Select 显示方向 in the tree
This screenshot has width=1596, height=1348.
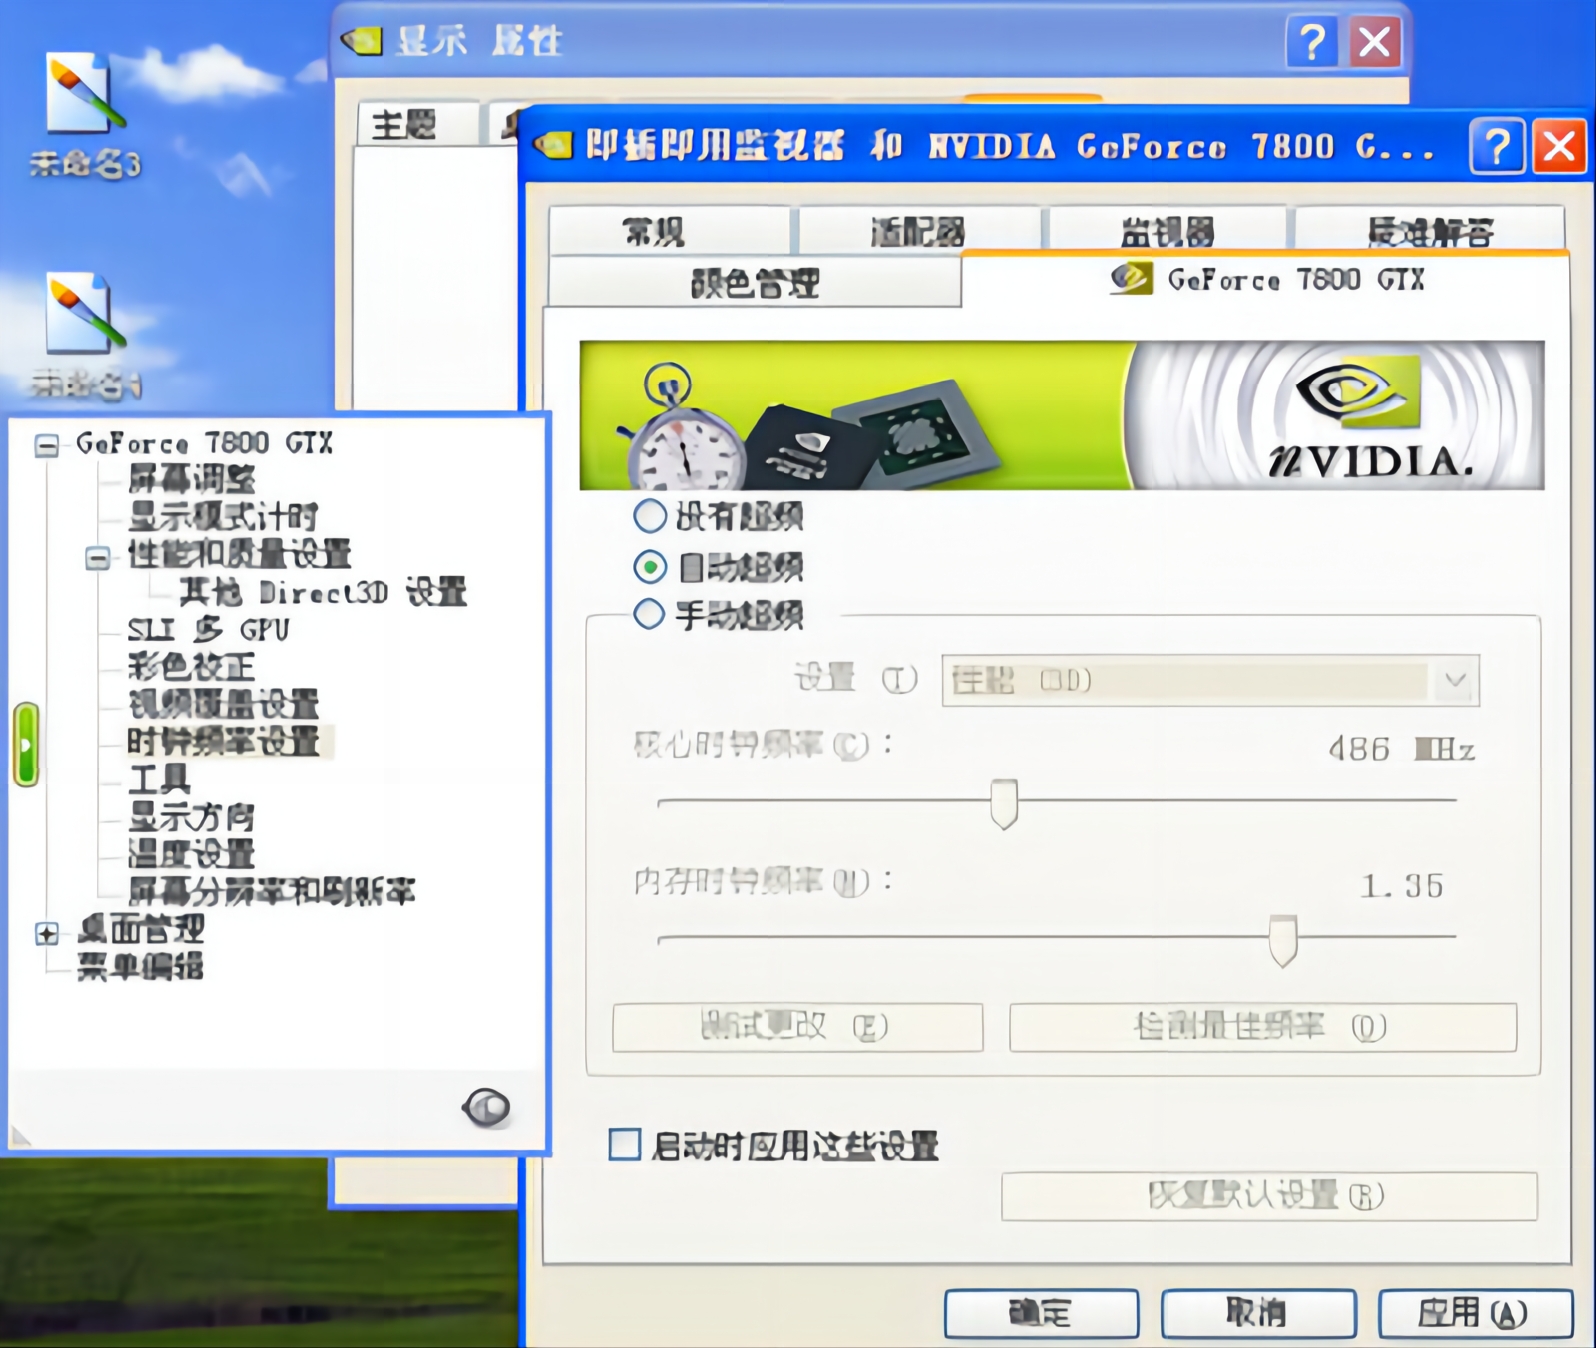[x=191, y=816]
